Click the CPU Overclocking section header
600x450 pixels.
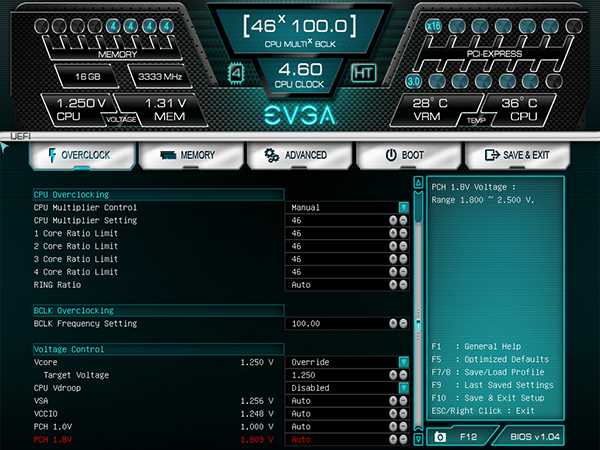(x=158, y=194)
